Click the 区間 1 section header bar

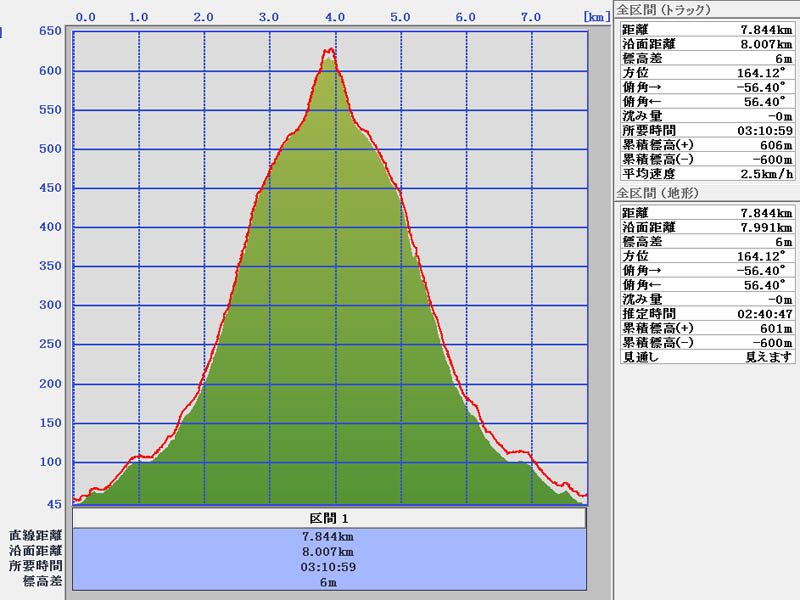click(x=329, y=519)
